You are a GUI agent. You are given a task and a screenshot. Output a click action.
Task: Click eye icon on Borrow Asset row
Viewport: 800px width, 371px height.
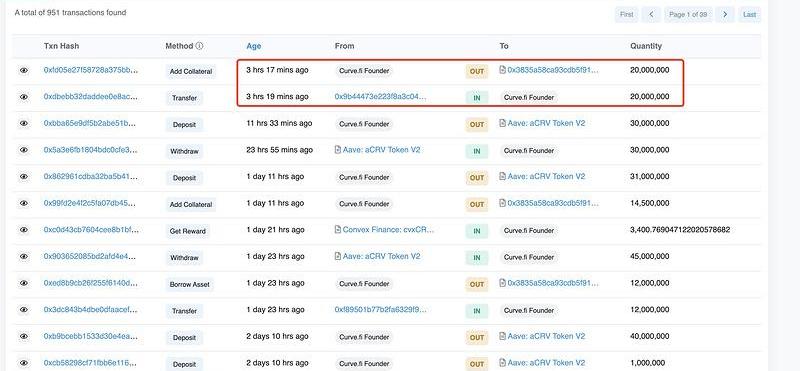[x=24, y=283]
